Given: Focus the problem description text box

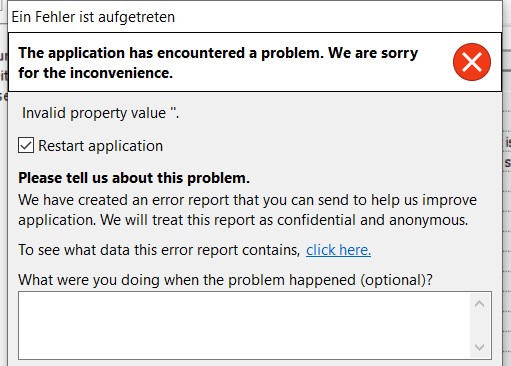Looking at the screenshot, I should pos(244,325).
